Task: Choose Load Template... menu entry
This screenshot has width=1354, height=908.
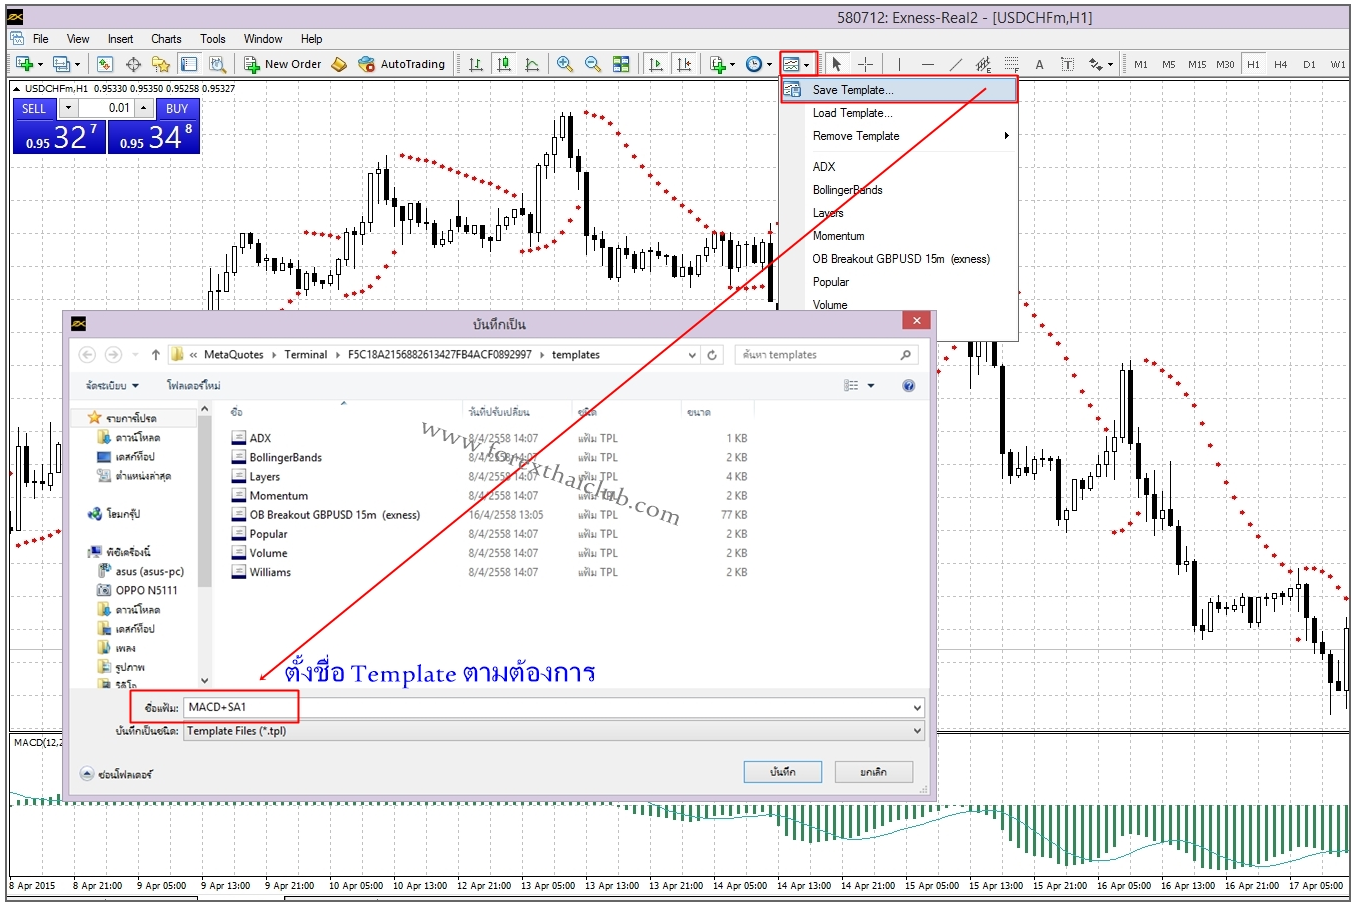Action: tap(898, 113)
